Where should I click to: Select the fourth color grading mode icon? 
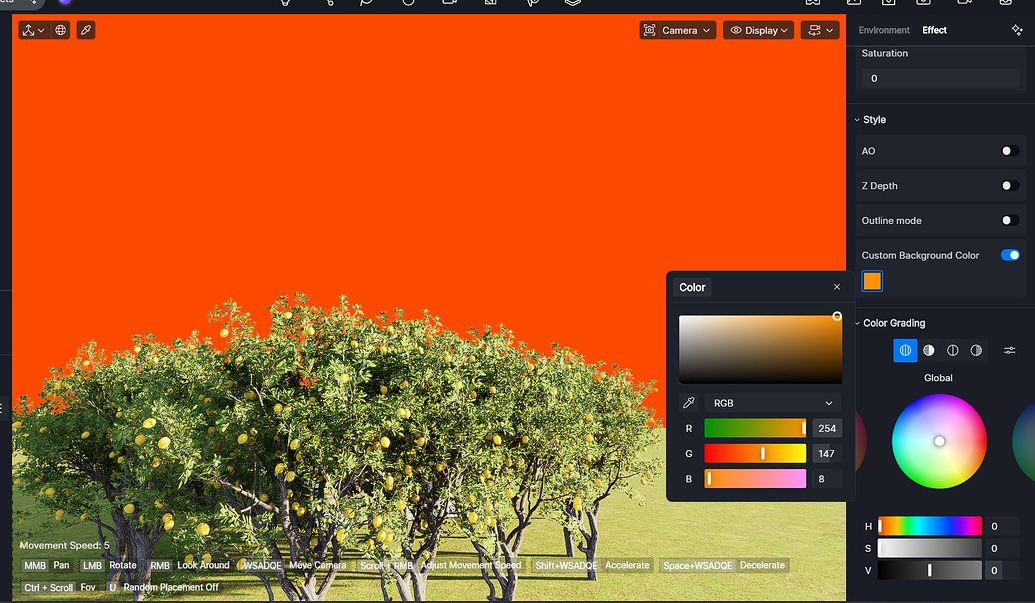tap(976, 350)
